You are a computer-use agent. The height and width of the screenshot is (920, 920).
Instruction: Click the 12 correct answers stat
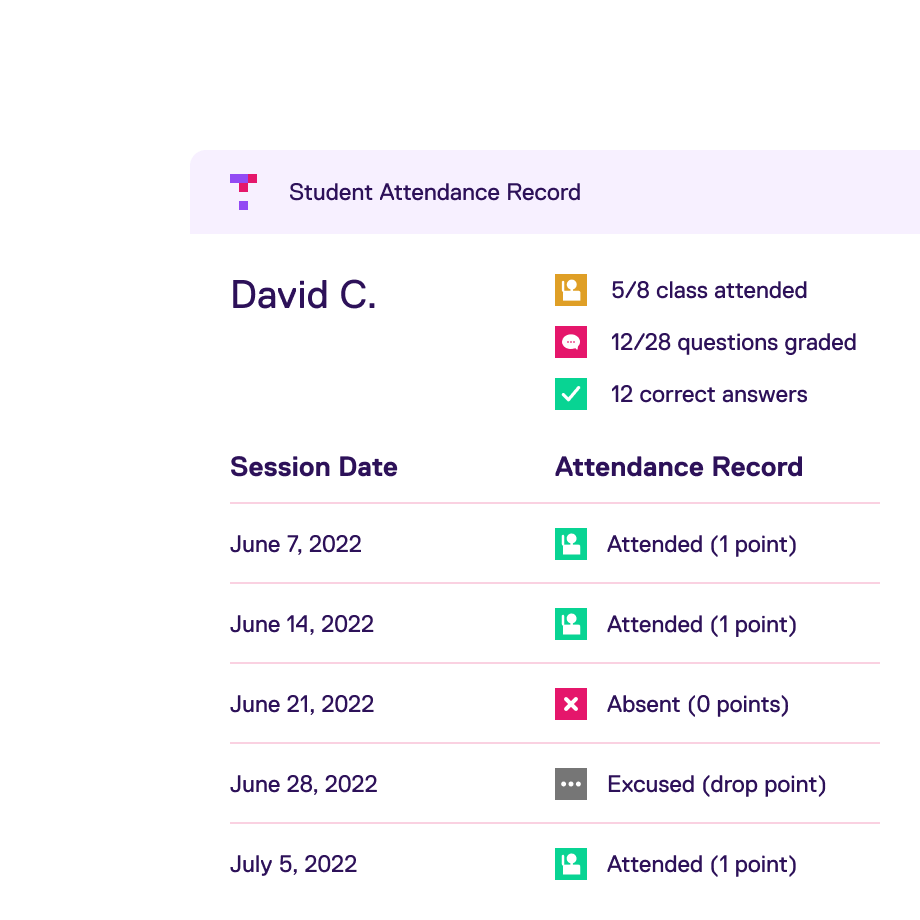[708, 394]
